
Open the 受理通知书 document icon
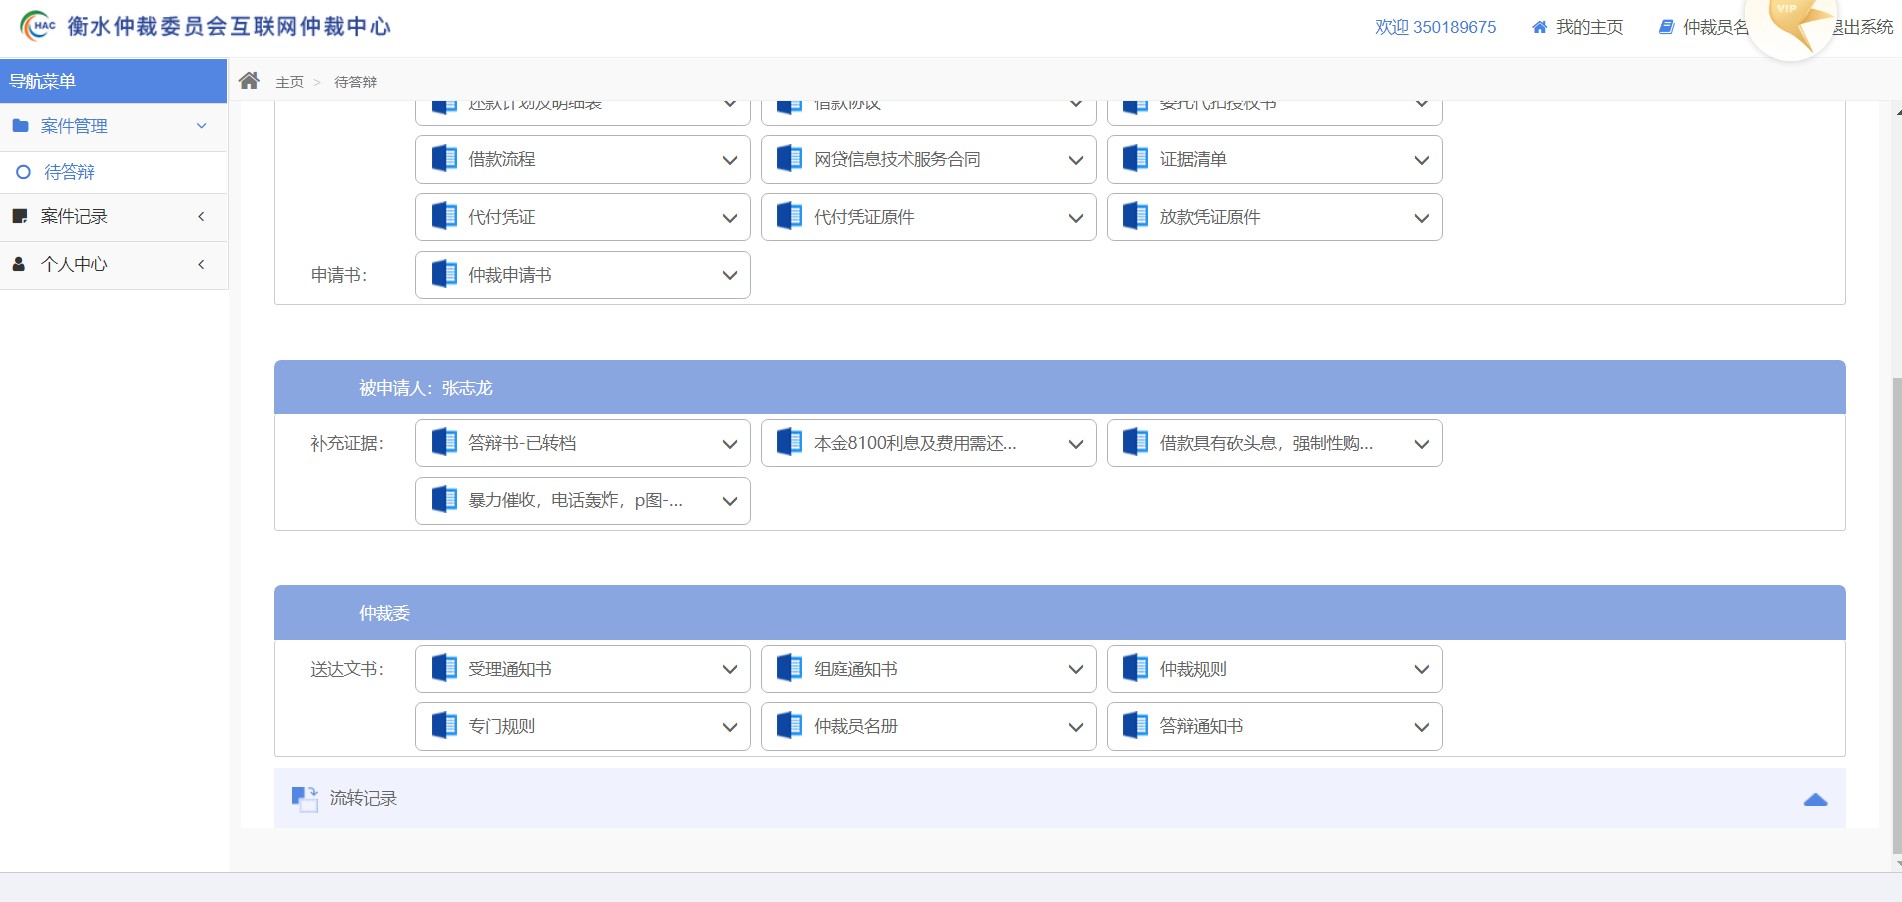(x=444, y=669)
